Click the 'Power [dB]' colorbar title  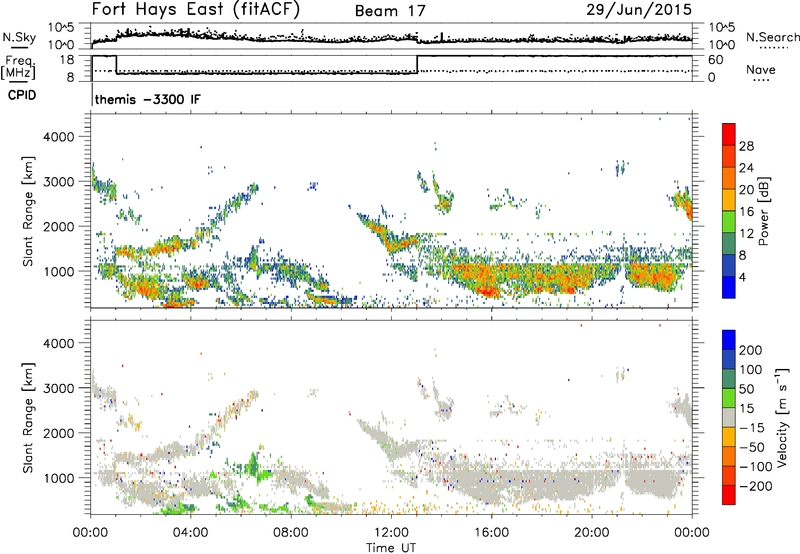point(764,211)
